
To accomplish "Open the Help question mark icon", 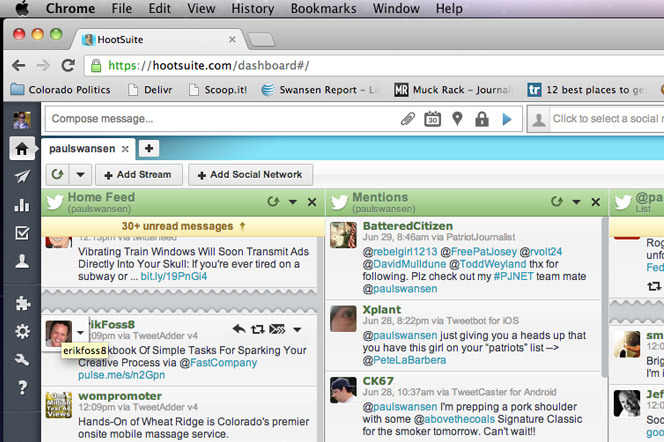I will point(22,387).
